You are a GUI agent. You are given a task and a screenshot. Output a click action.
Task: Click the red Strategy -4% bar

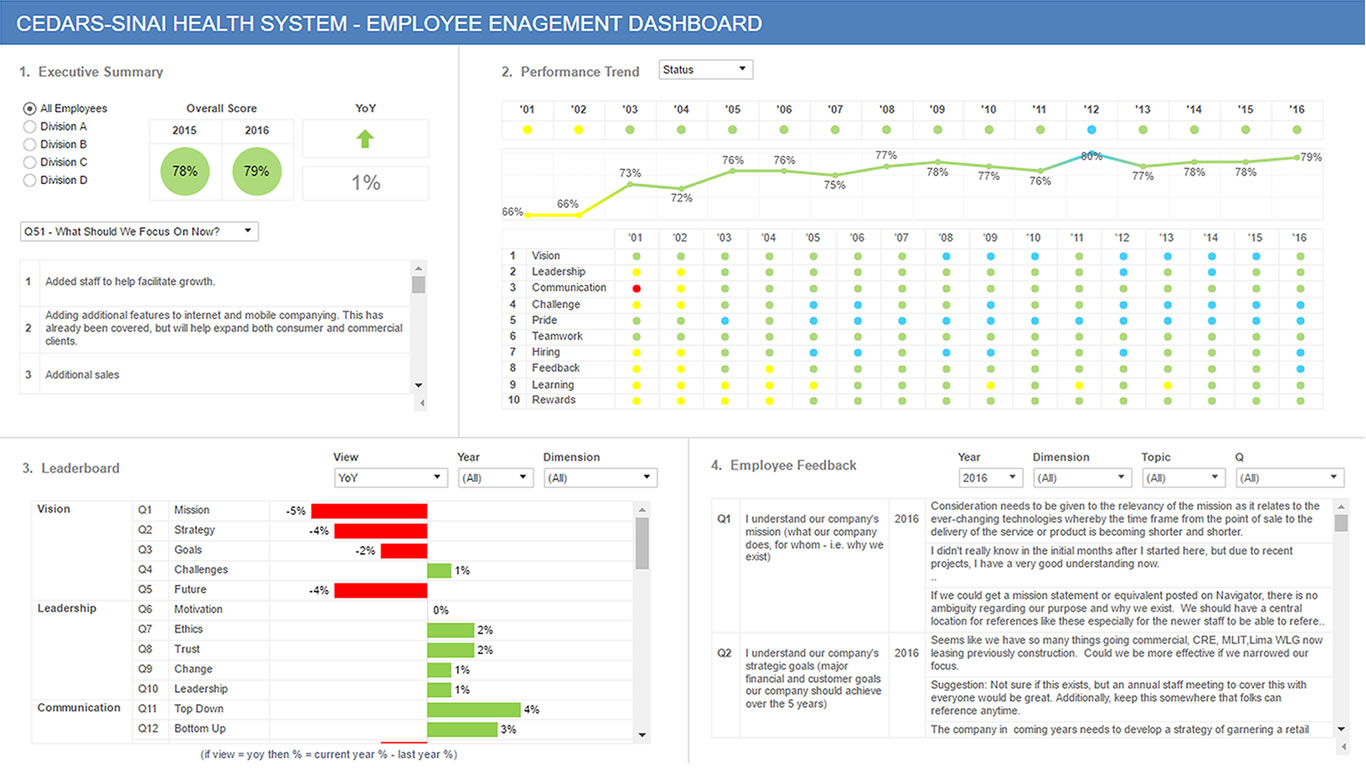pos(380,530)
